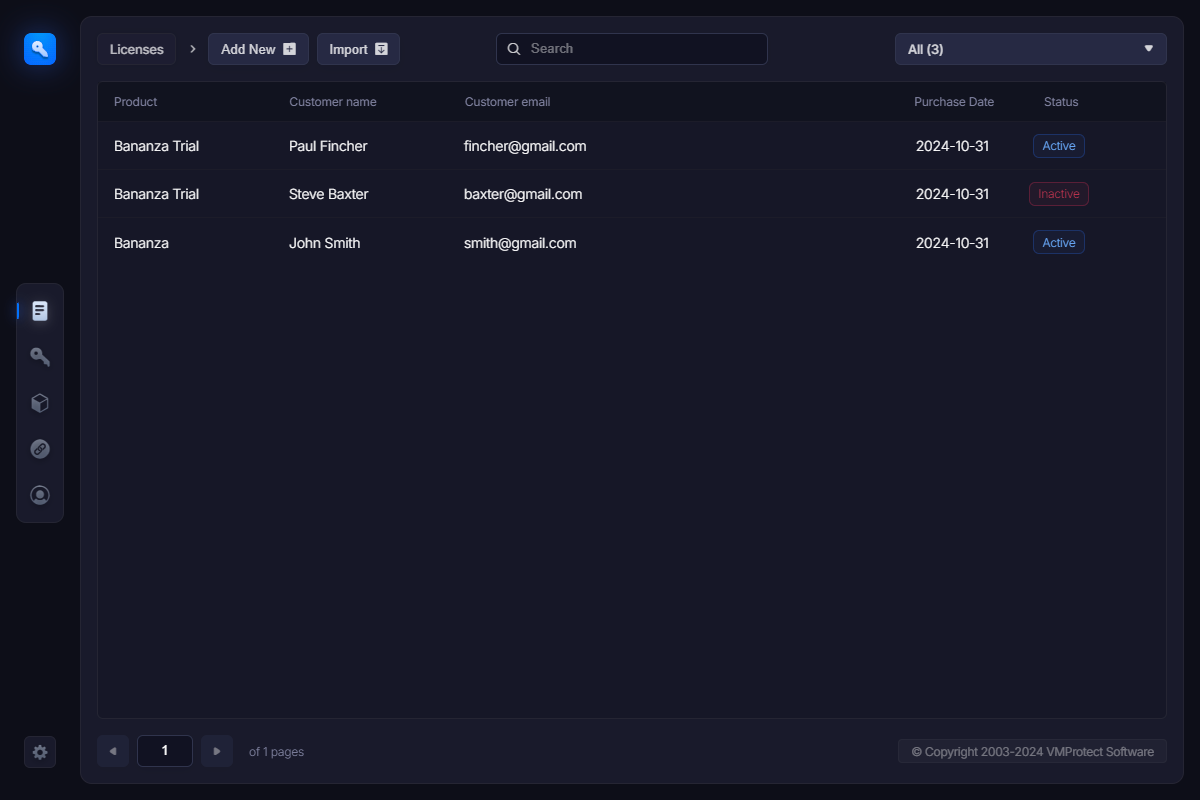Viewport: 1200px width, 800px height.
Task: Sort by the Purchase Date column header
Action: pos(953,102)
